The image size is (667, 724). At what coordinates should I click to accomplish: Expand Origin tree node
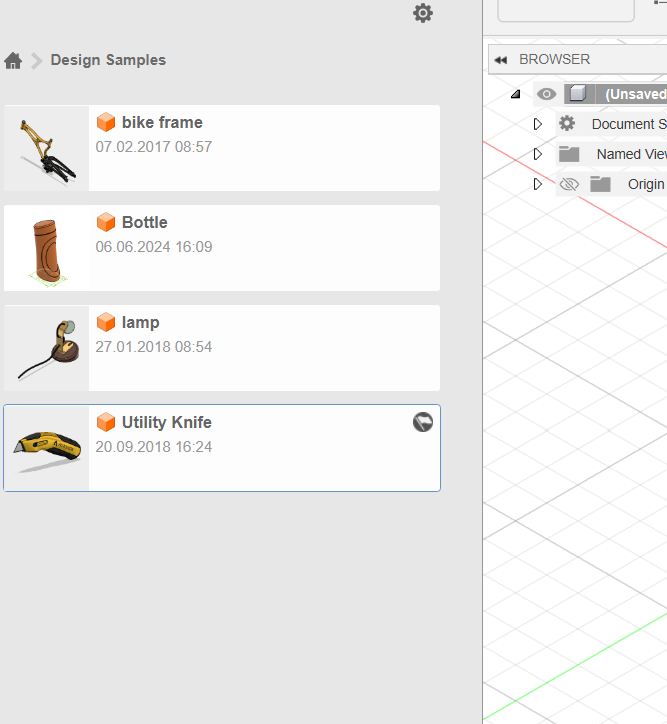pos(537,184)
